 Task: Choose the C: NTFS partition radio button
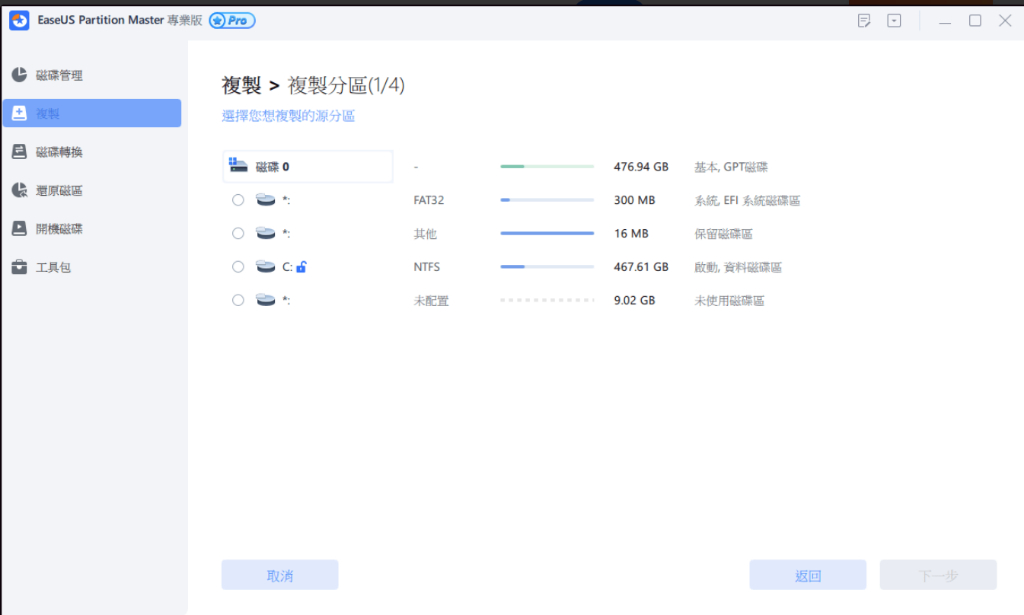click(x=238, y=267)
